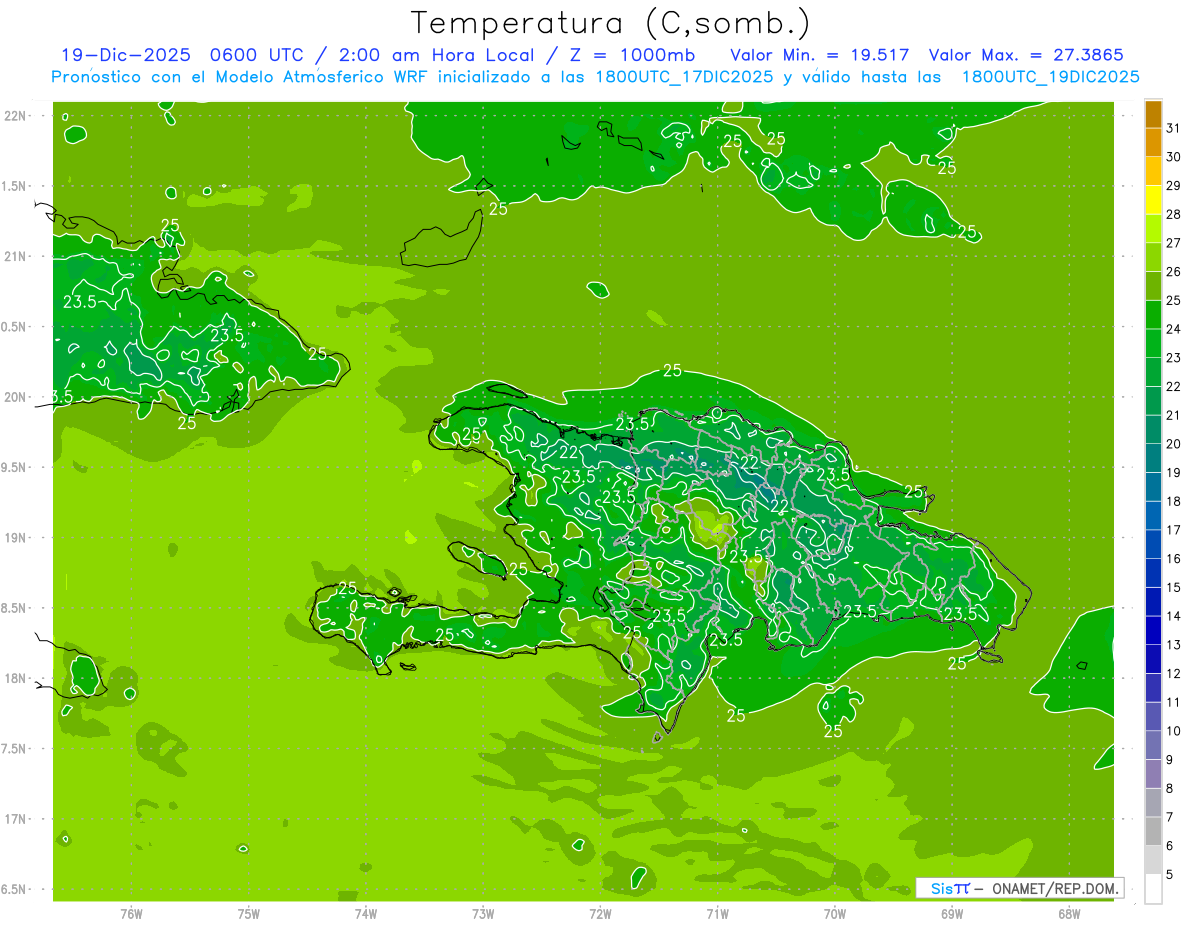Pick the gray swatch between 6 and 7

click(1154, 831)
